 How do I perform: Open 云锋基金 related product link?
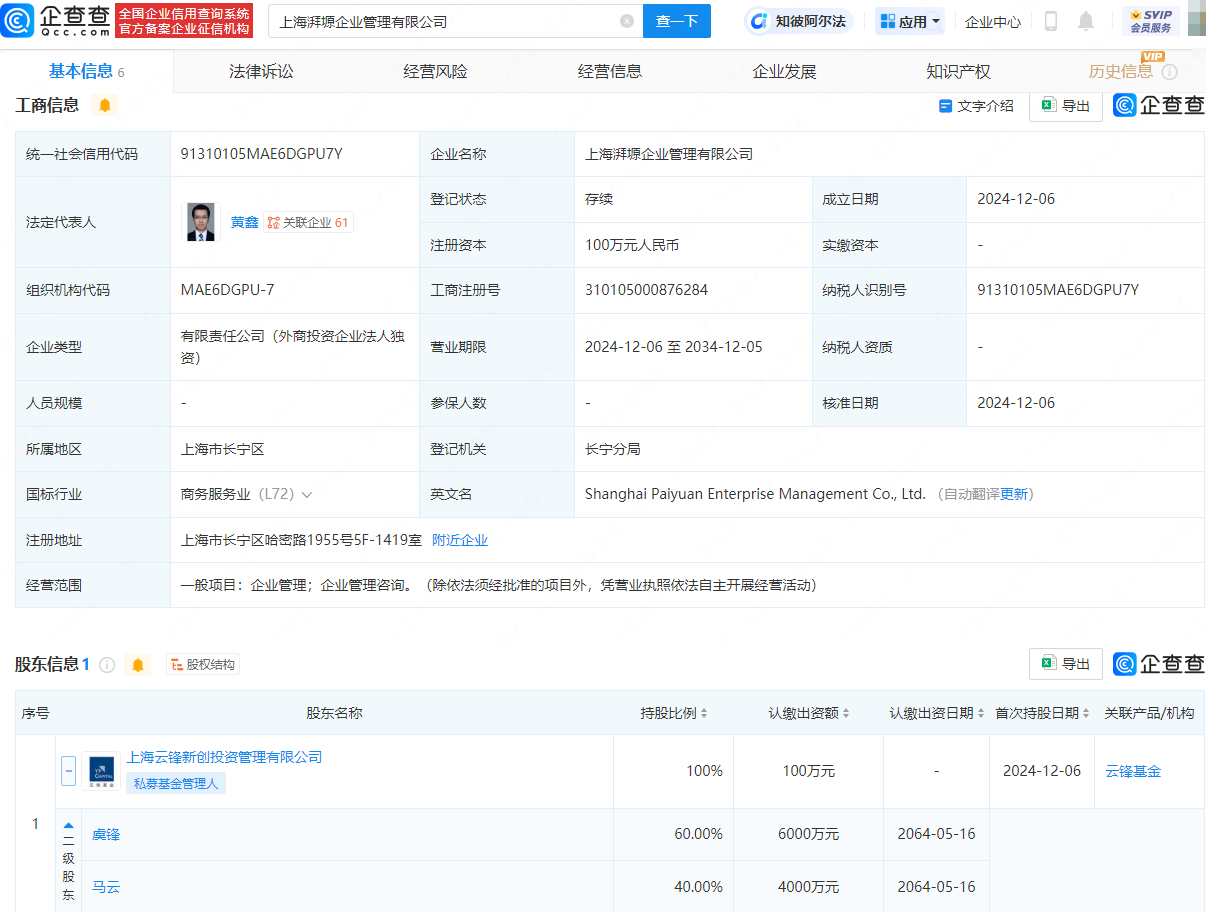pyautogui.click(x=1133, y=771)
